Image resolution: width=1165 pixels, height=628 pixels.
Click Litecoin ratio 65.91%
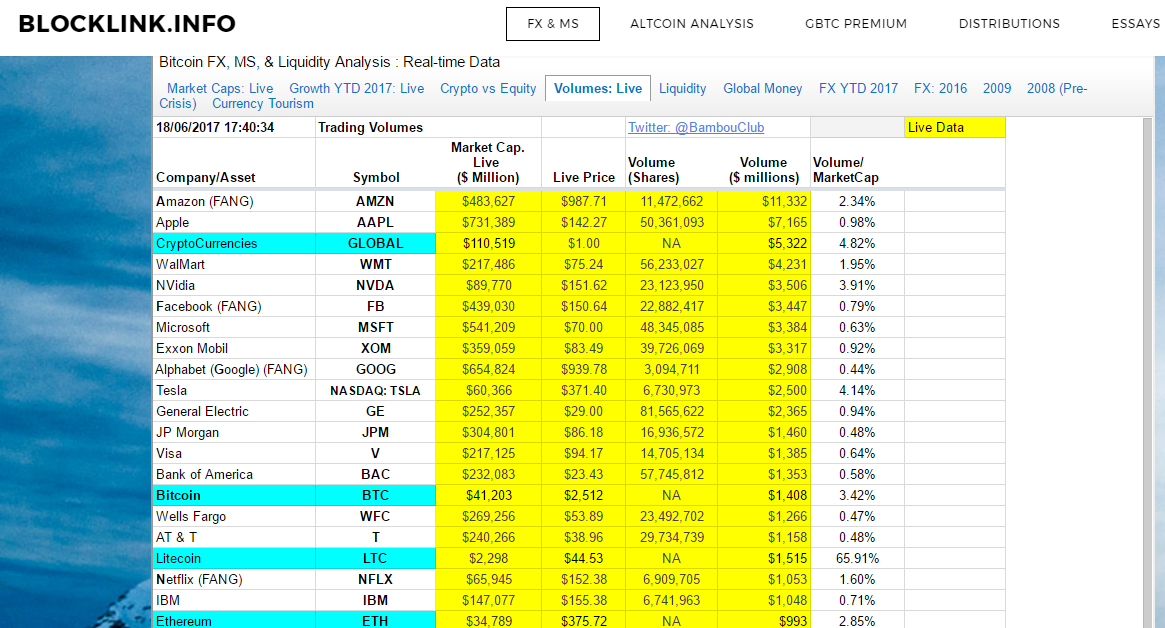857,558
